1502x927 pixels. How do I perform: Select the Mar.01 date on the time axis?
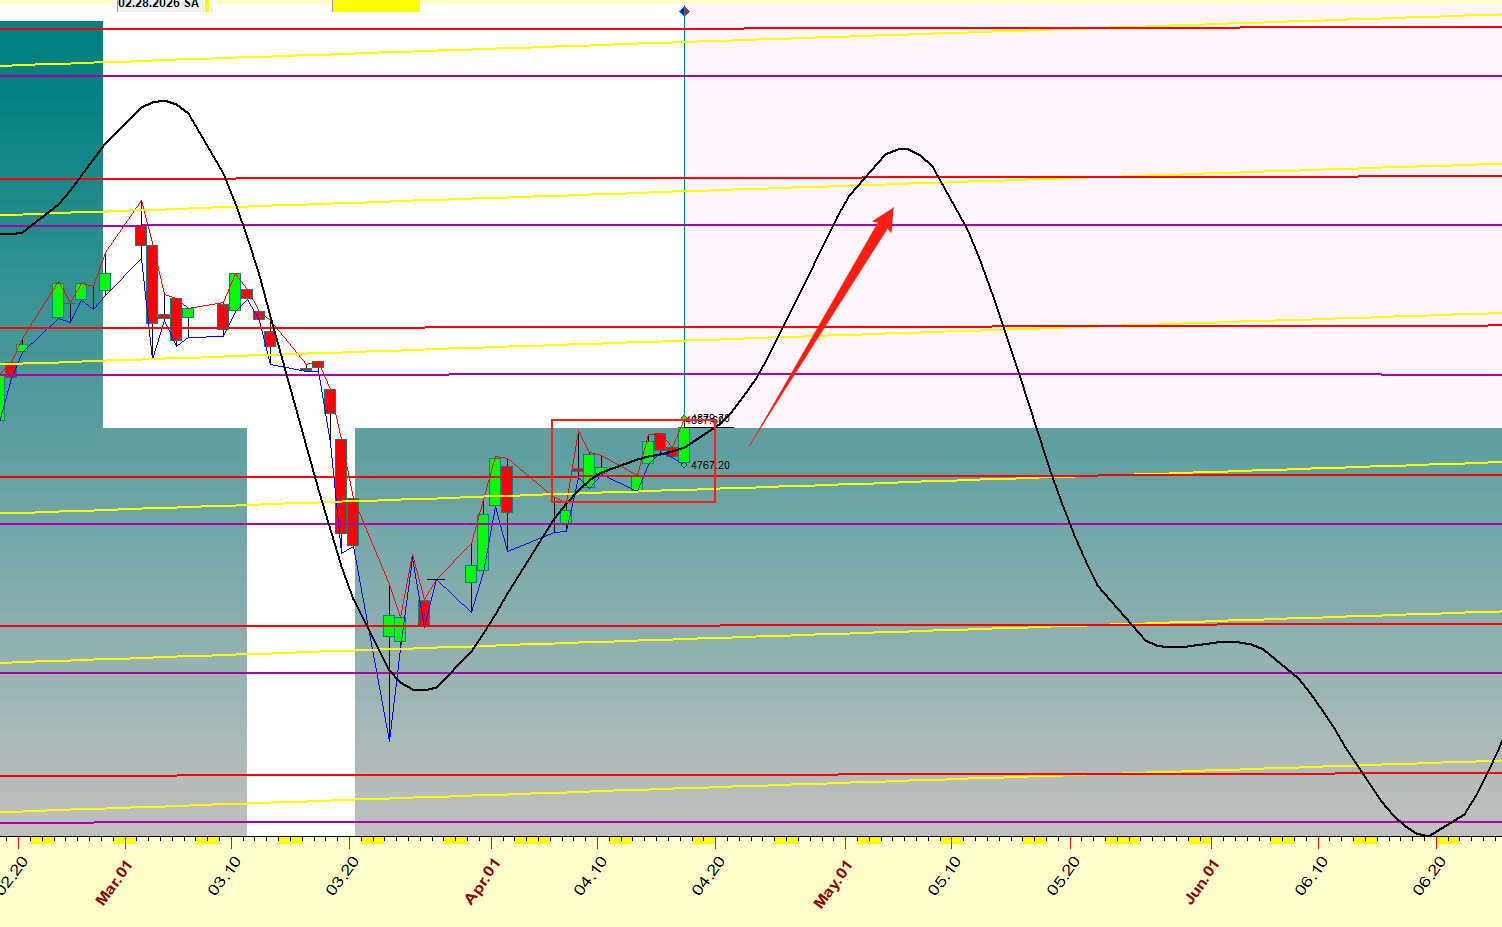tap(113, 882)
